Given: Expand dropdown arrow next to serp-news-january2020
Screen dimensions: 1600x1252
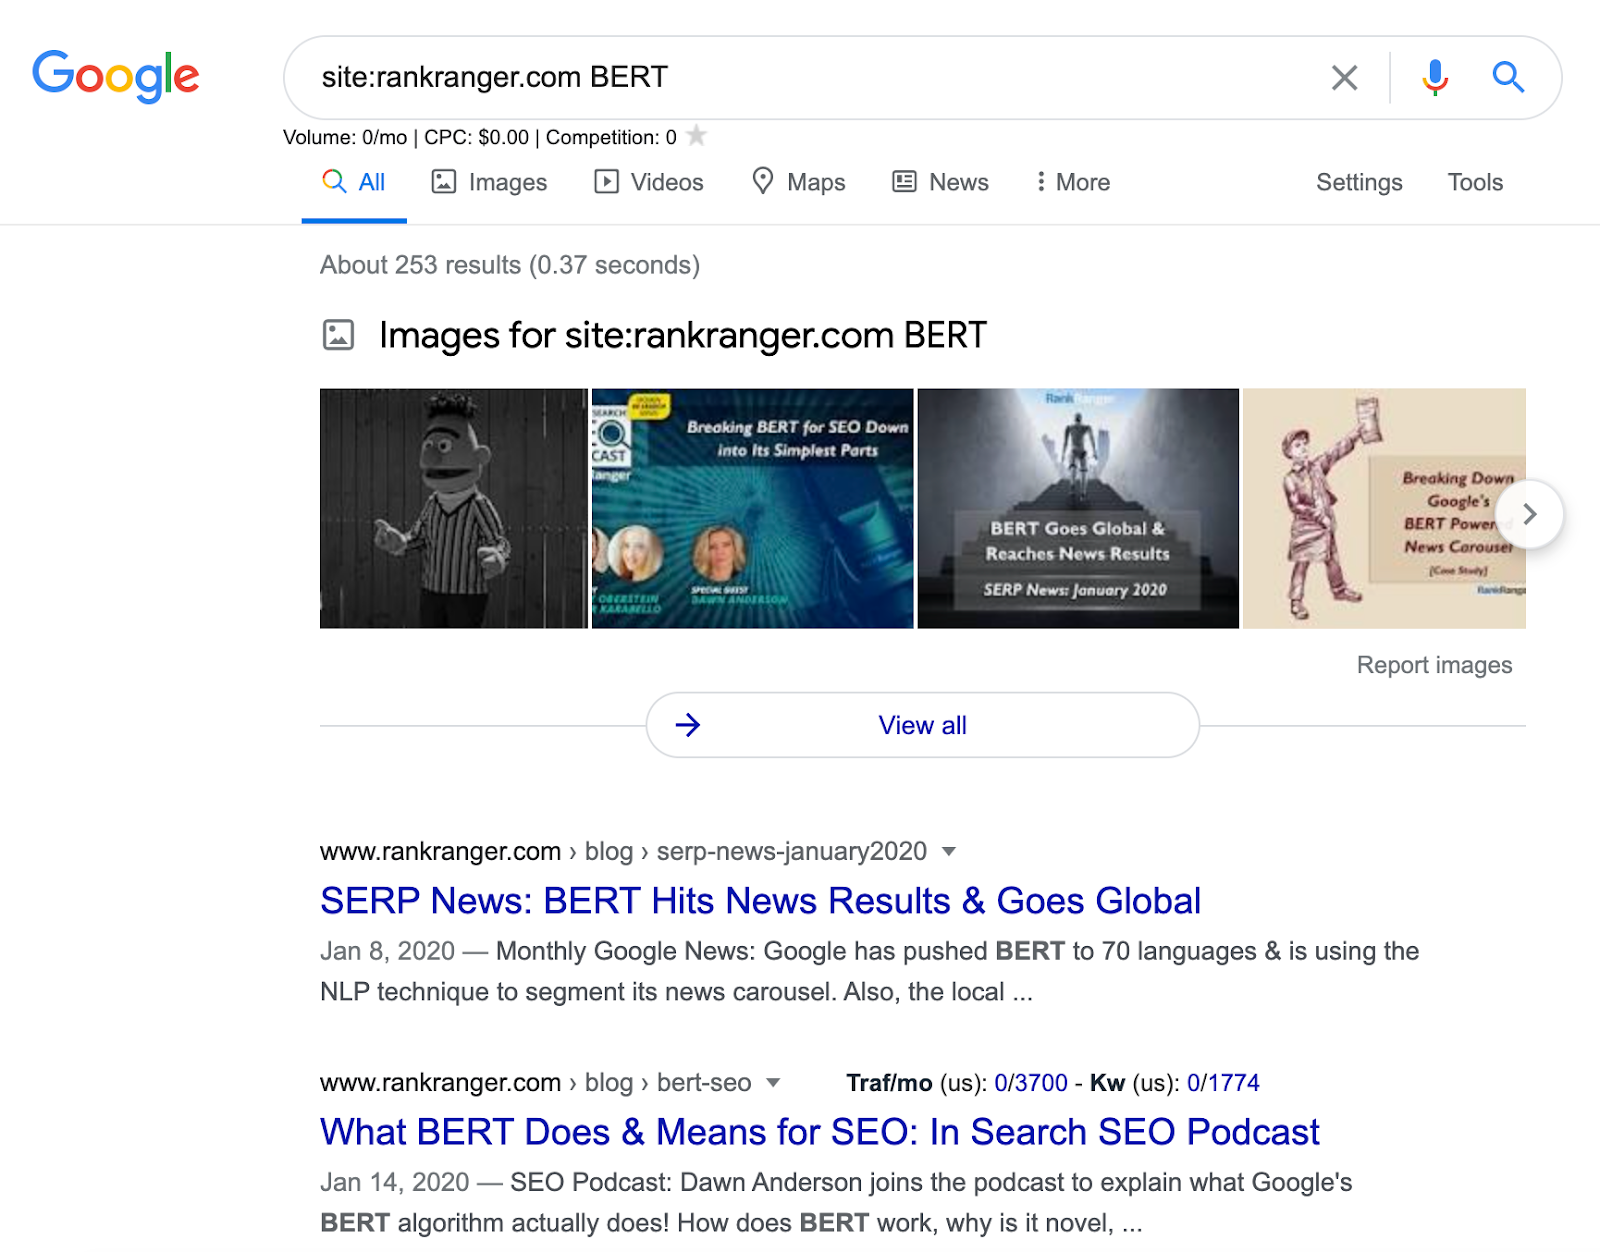Looking at the screenshot, I should pyautogui.click(x=949, y=852).
